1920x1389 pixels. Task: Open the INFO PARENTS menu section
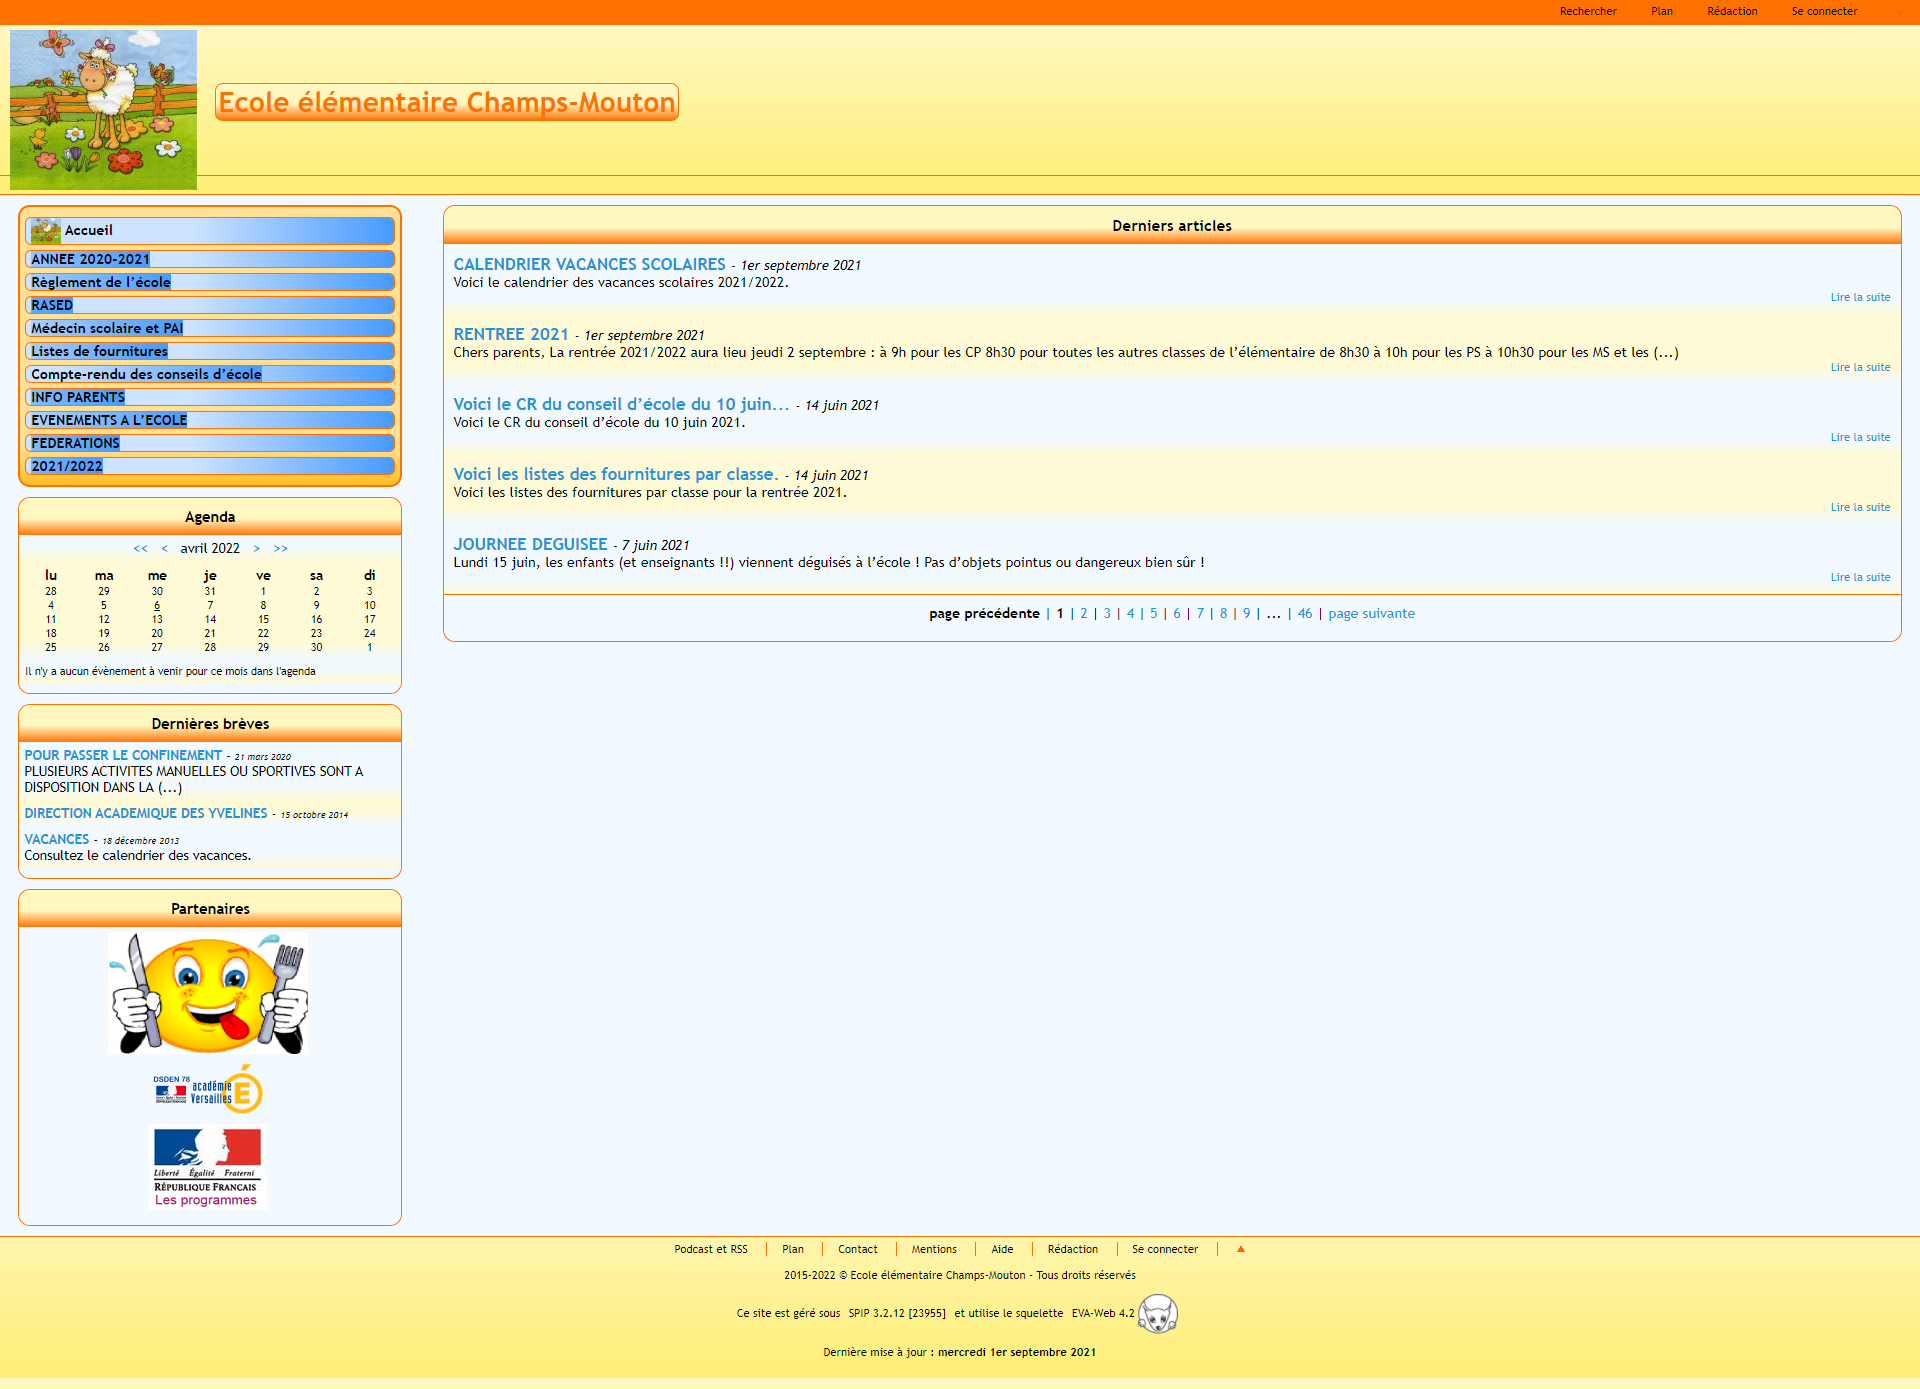click(78, 397)
